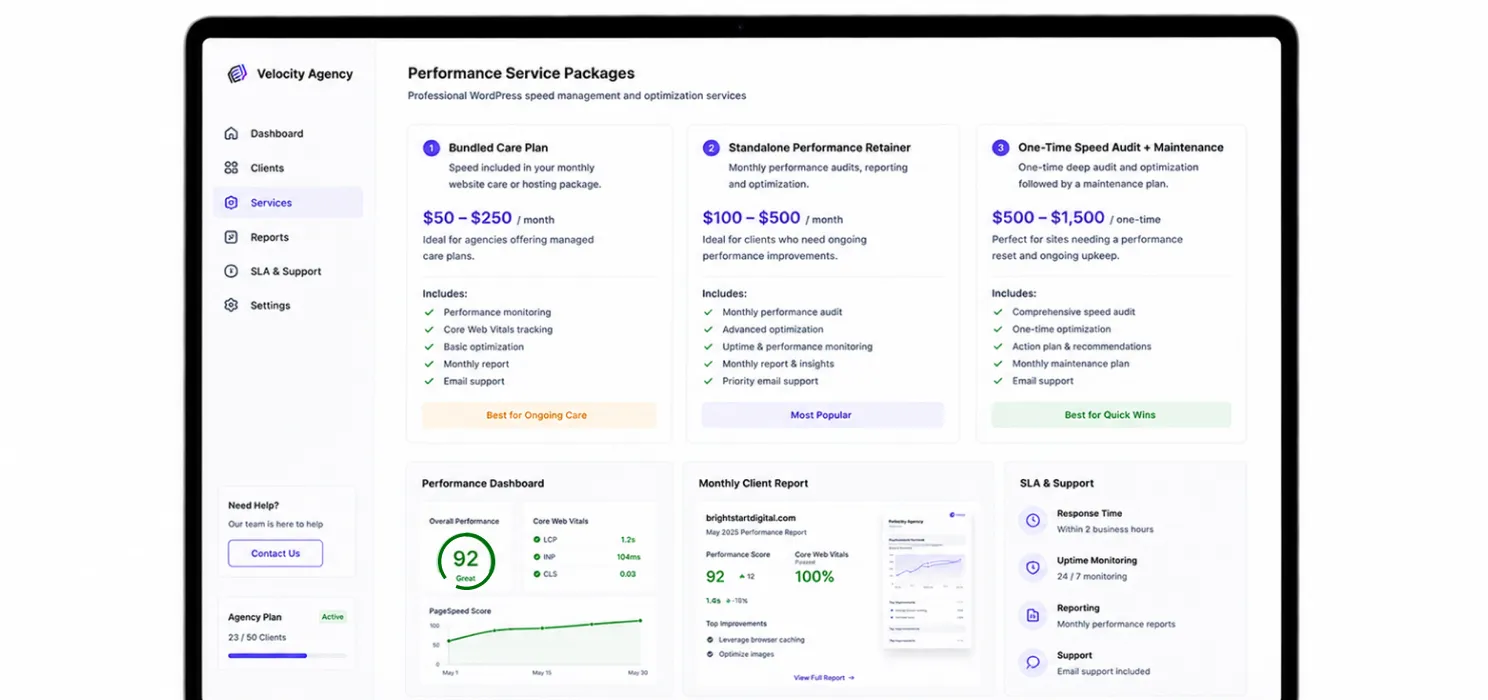
Task: Click the check icon beside Leverage browser caching
Action: pos(710,640)
